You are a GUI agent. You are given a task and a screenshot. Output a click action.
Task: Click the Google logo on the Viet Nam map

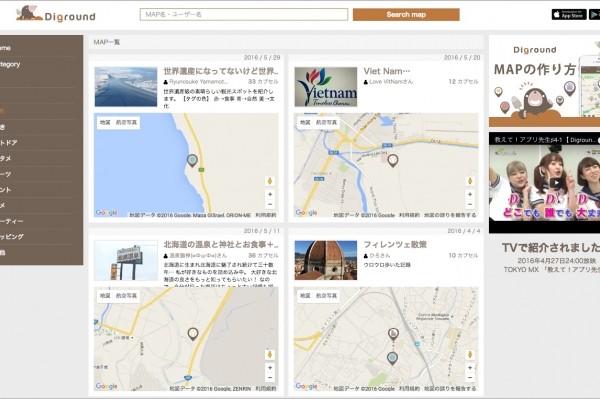(306, 213)
